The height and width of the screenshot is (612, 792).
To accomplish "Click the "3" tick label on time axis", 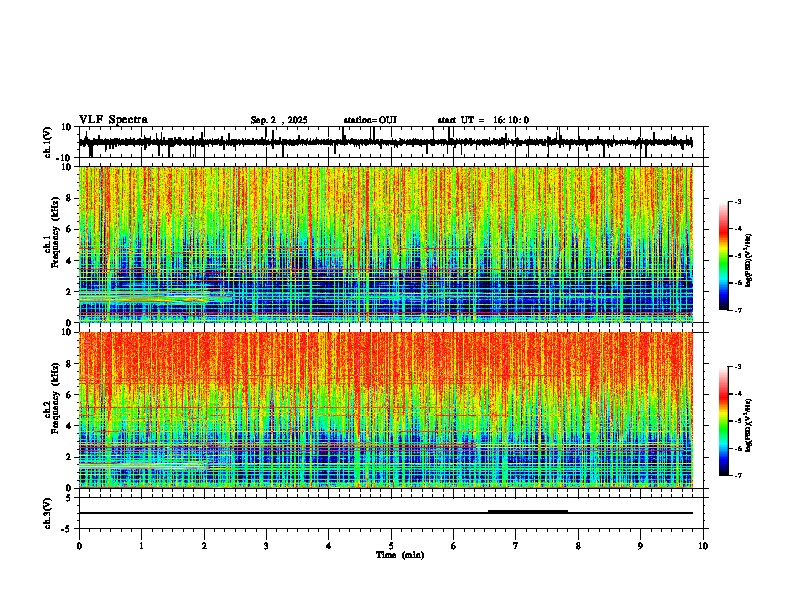I will 266,546.
